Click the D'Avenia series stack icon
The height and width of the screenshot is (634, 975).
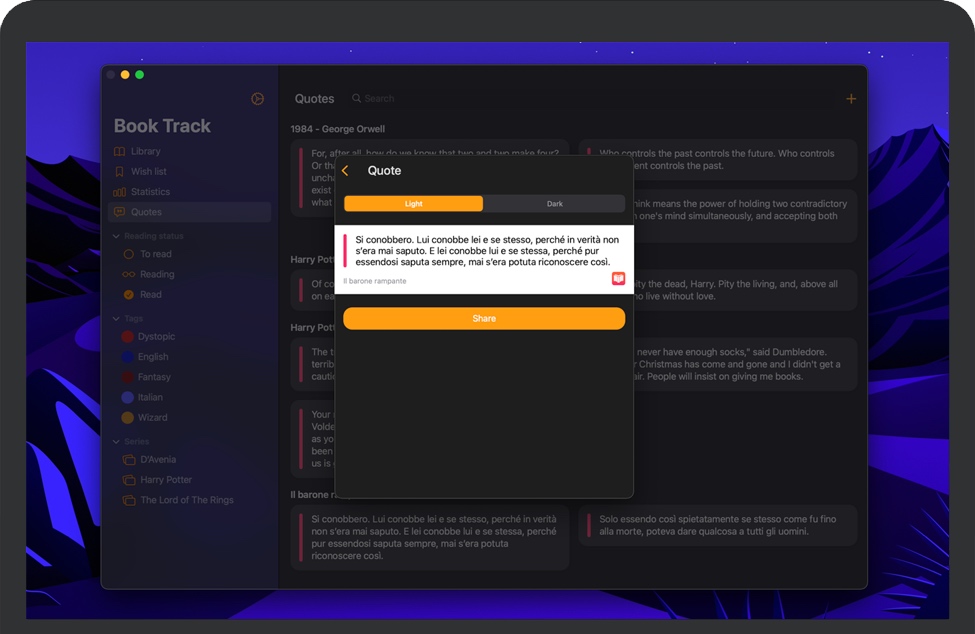point(129,460)
